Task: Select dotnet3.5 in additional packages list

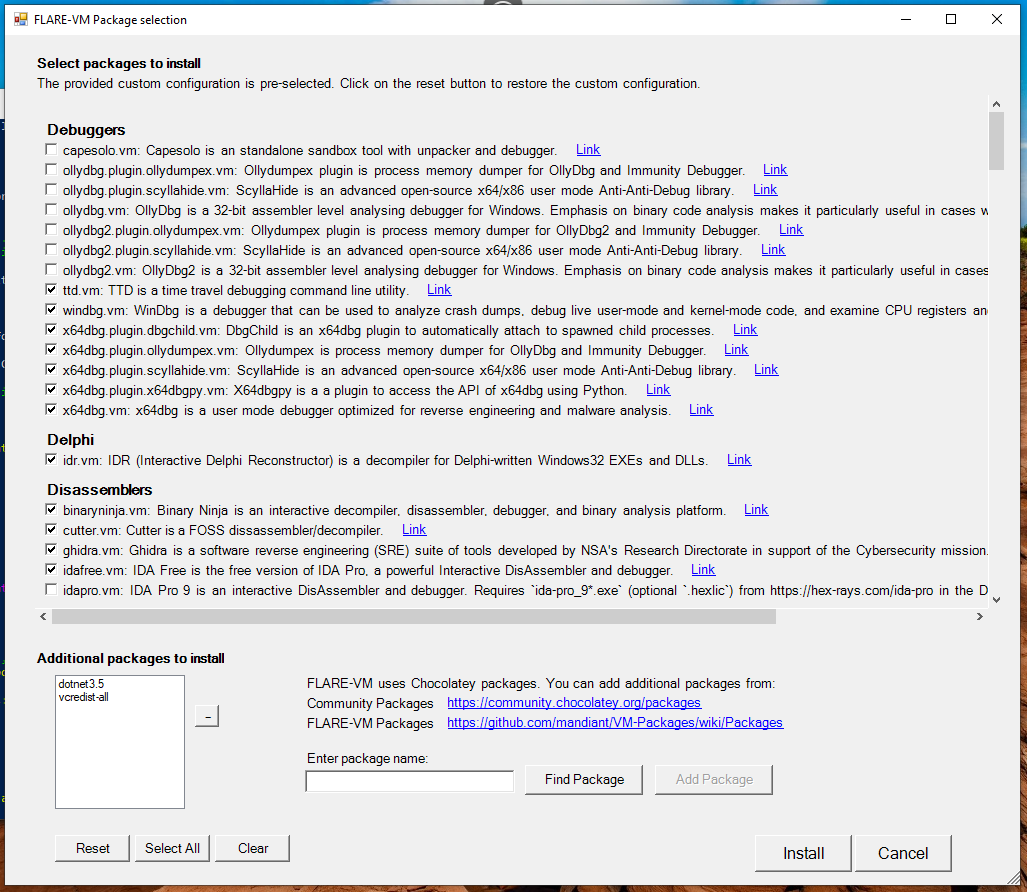Action: pyautogui.click(x=77, y=684)
